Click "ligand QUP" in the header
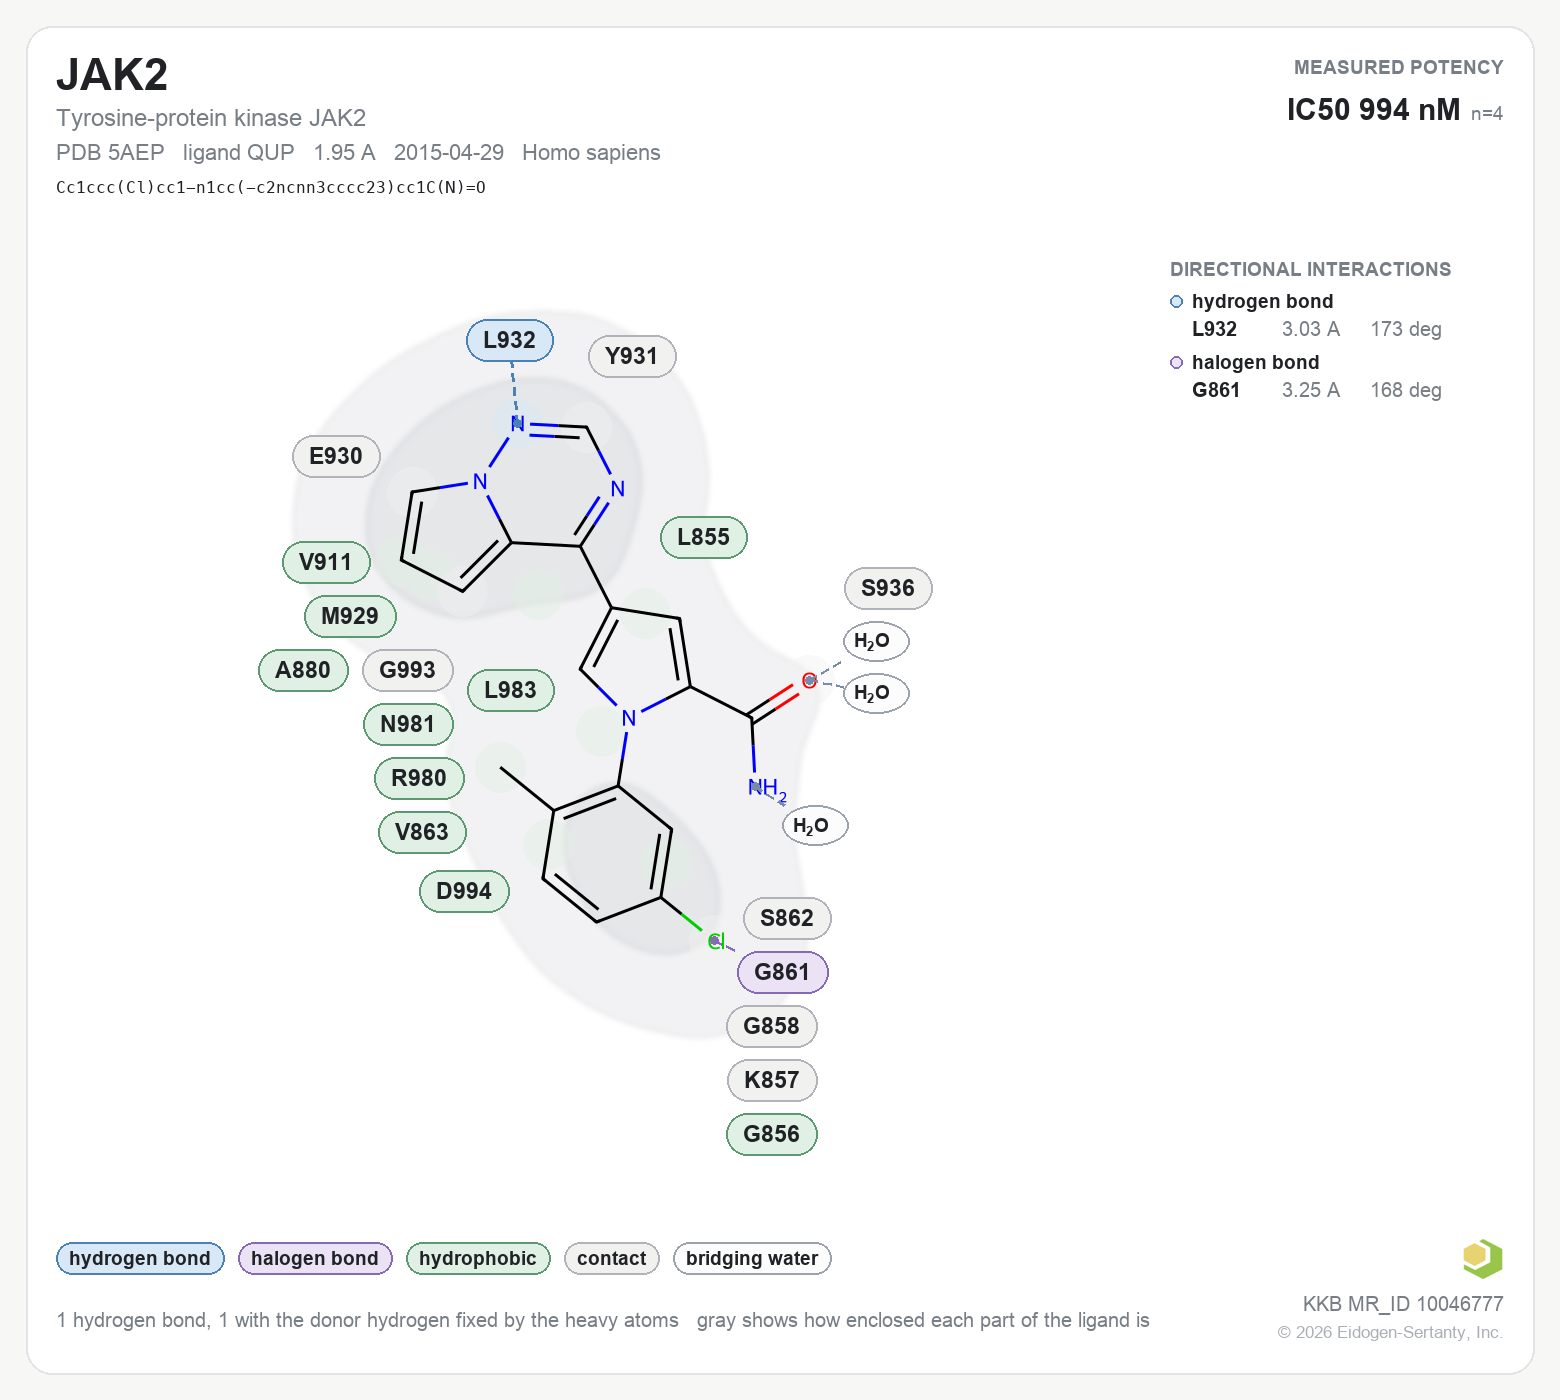This screenshot has height=1400, width=1560. [238, 152]
